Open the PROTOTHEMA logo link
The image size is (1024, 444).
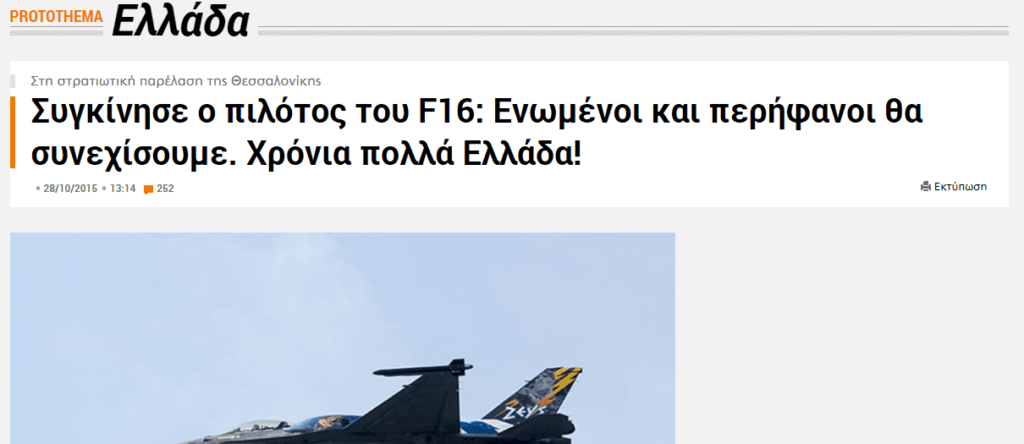(56, 16)
